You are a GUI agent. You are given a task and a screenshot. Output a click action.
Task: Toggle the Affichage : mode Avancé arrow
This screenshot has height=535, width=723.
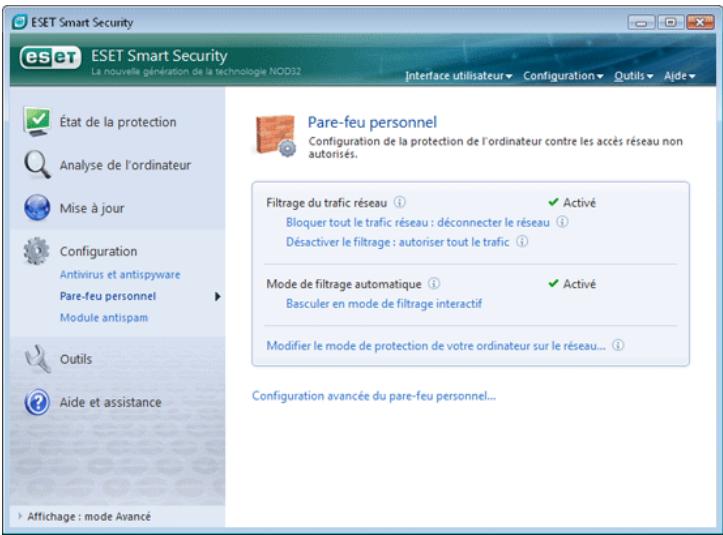coord(19,516)
